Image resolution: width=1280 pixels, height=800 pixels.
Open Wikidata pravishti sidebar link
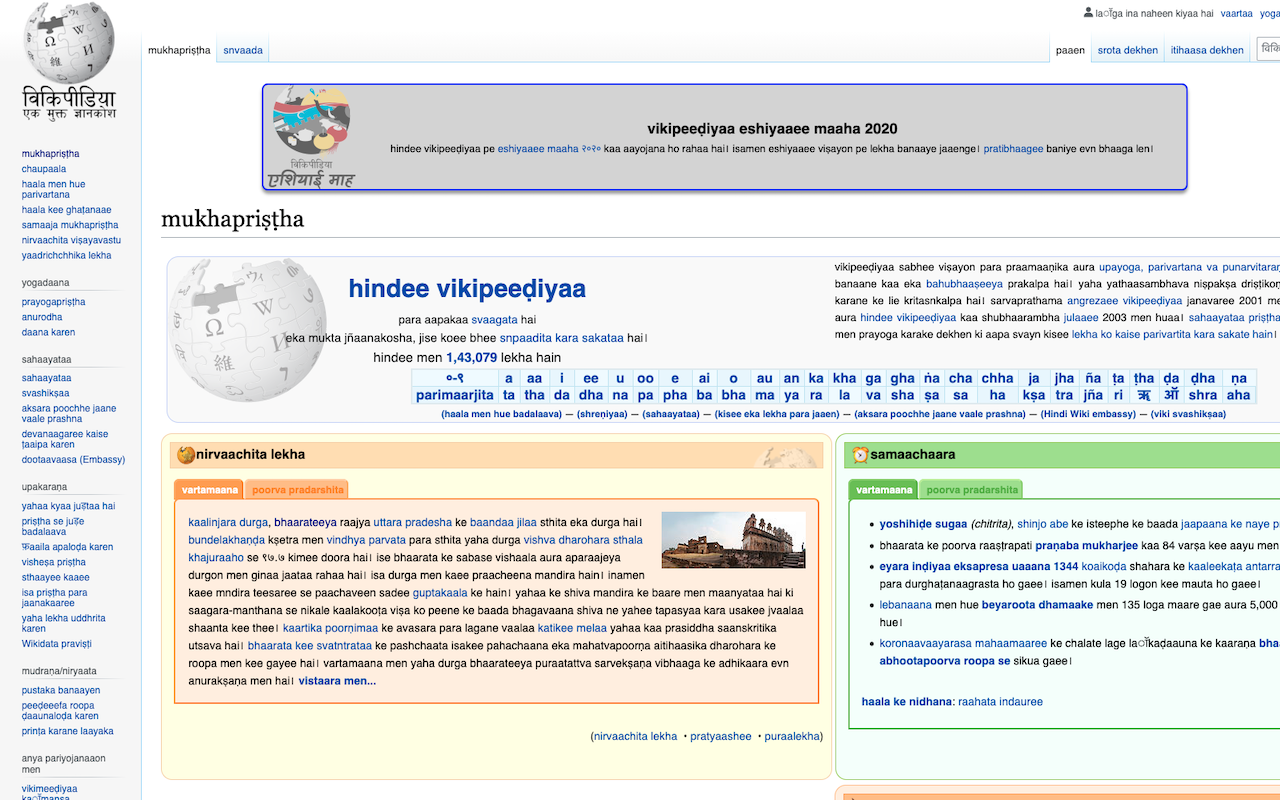tap(57, 644)
